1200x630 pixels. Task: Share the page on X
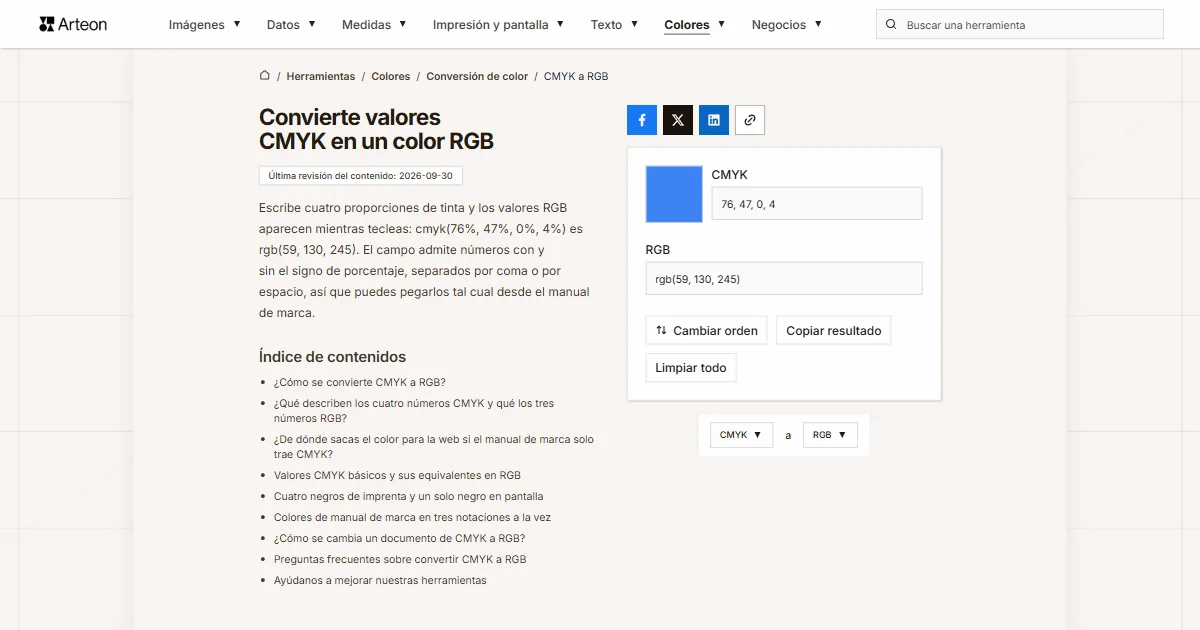tap(678, 120)
